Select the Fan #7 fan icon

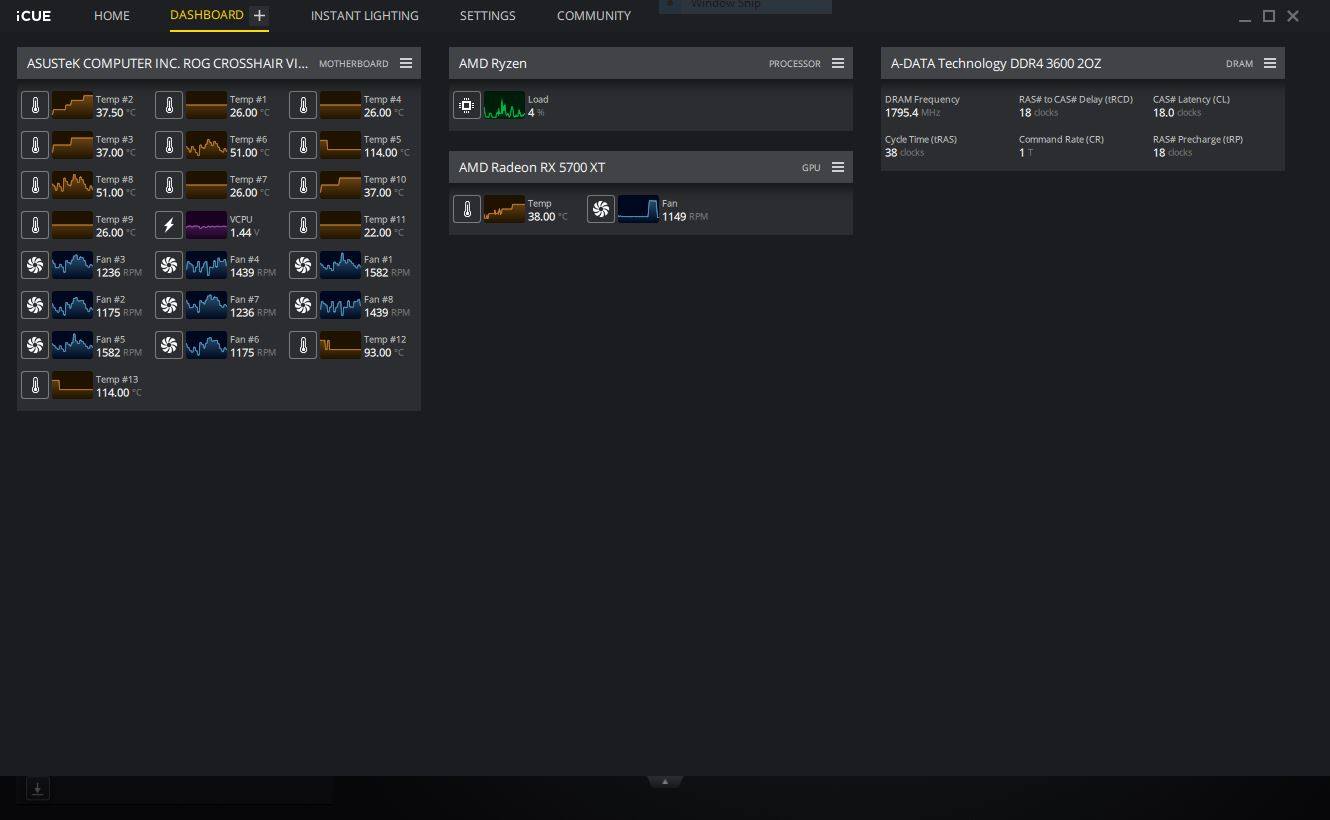pyautogui.click(x=169, y=305)
